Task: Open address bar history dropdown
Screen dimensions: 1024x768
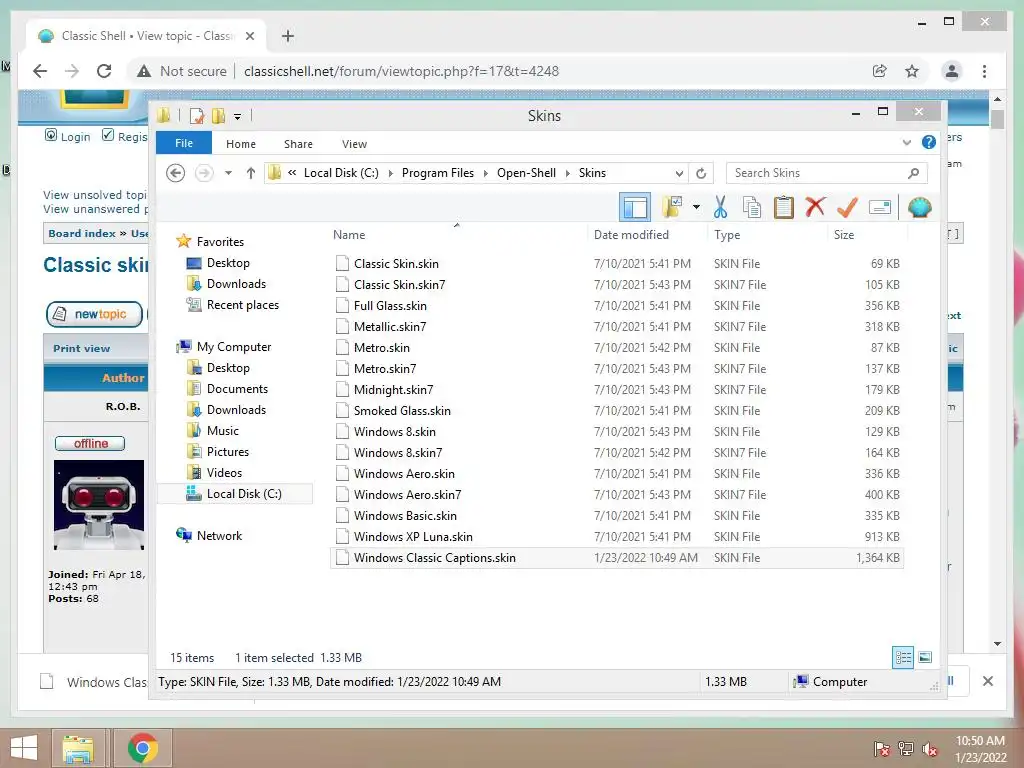Action: pos(679,173)
